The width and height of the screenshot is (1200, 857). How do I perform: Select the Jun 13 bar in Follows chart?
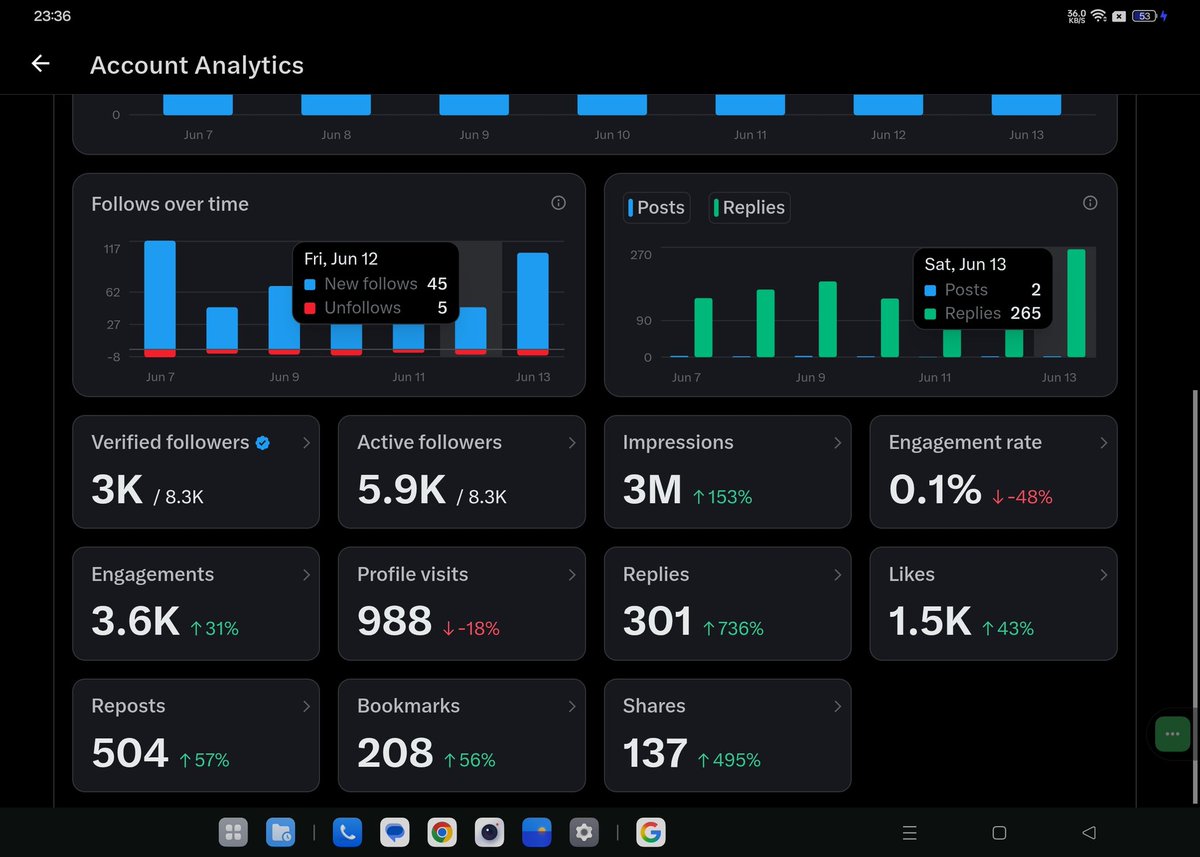click(x=532, y=303)
